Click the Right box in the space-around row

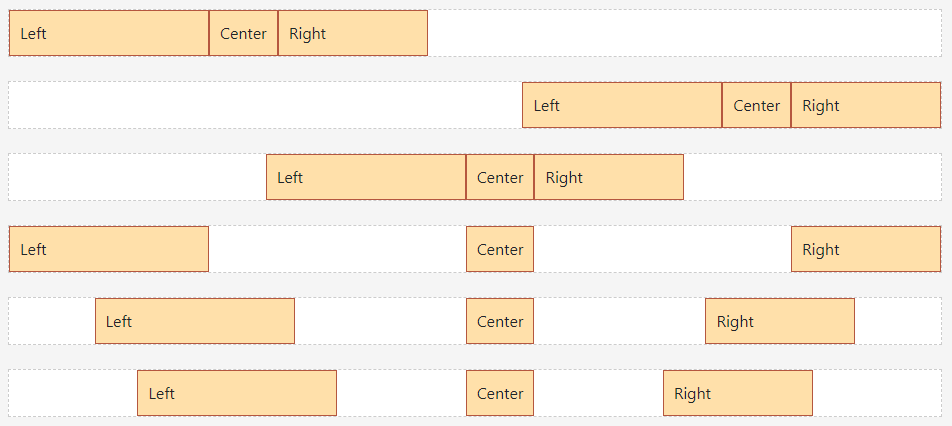tap(780, 321)
